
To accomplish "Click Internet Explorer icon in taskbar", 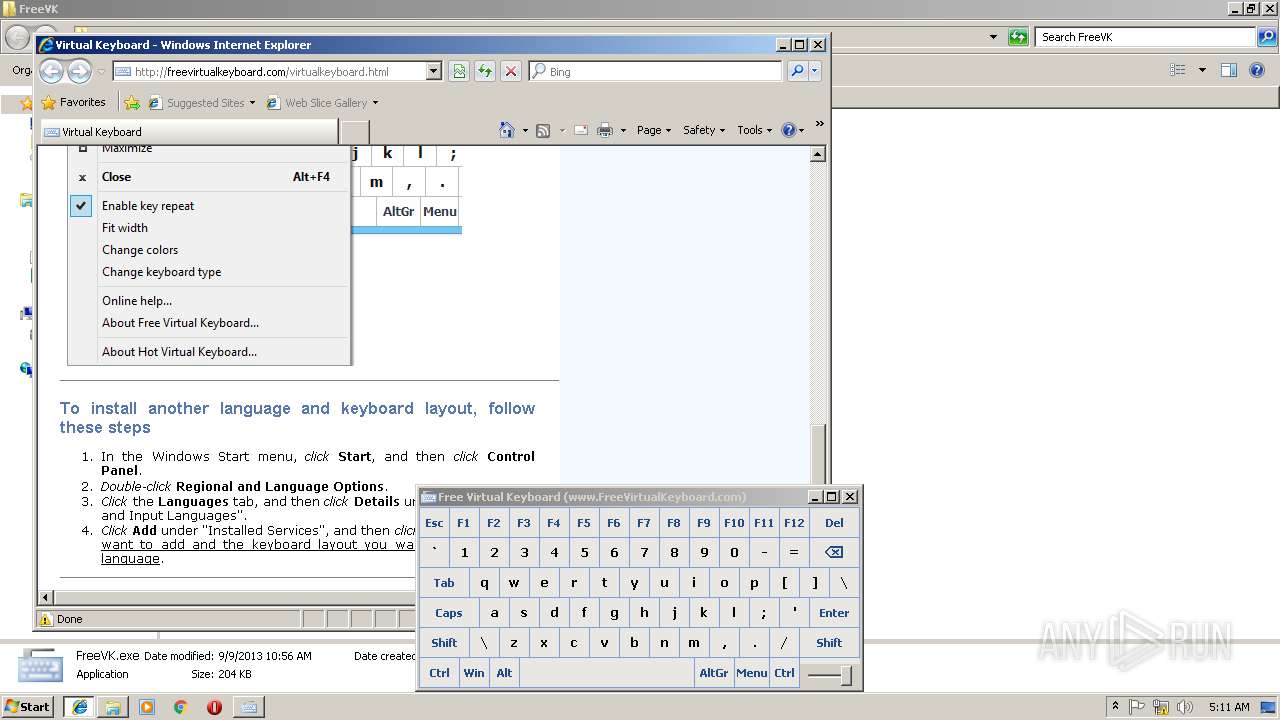I will point(80,707).
